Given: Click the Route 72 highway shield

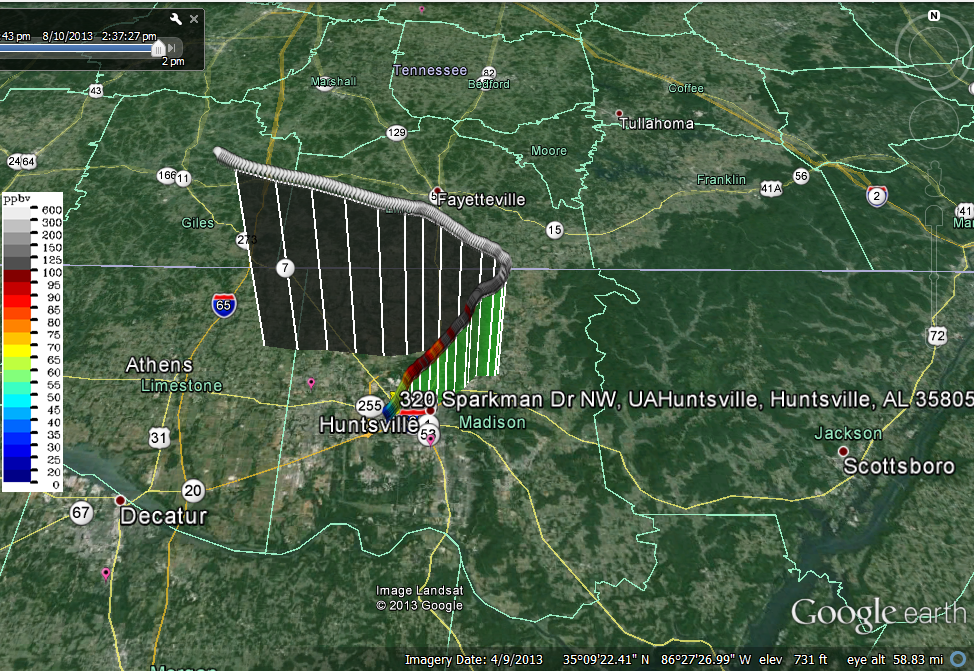Looking at the screenshot, I should click(x=937, y=336).
